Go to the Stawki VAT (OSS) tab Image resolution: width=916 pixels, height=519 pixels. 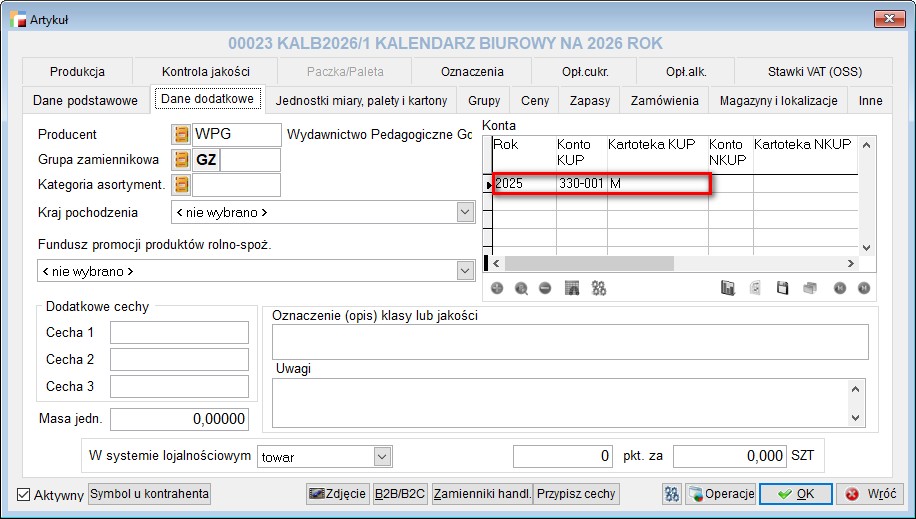coord(814,72)
